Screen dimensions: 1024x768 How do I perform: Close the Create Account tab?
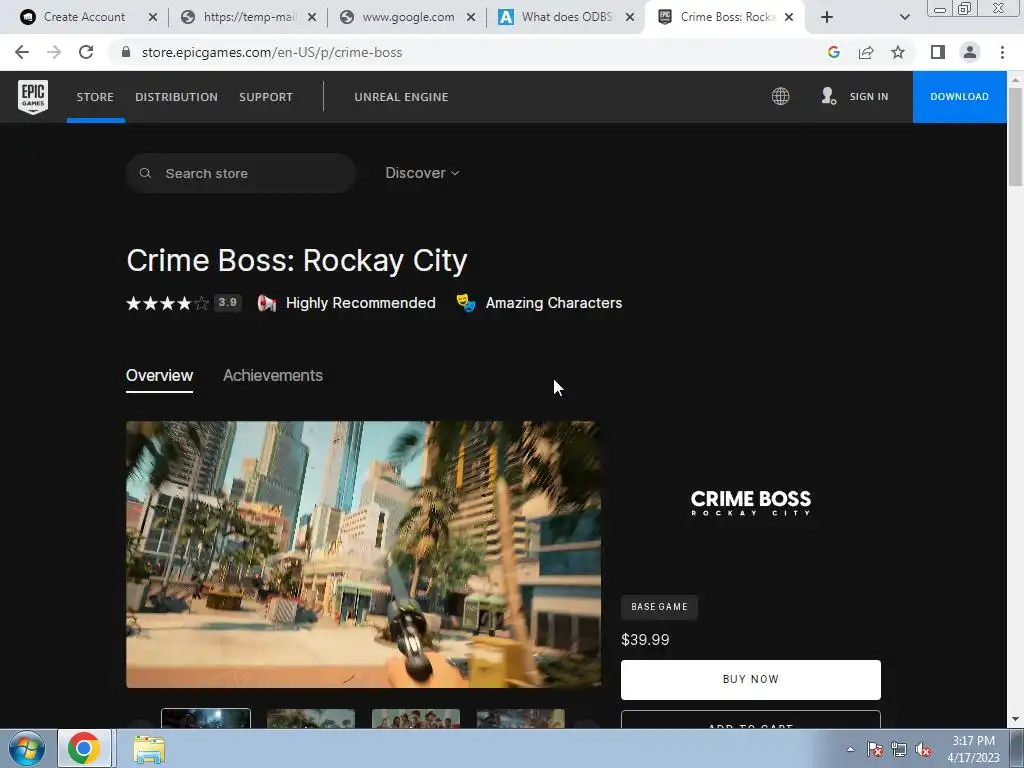pyautogui.click(x=153, y=17)
